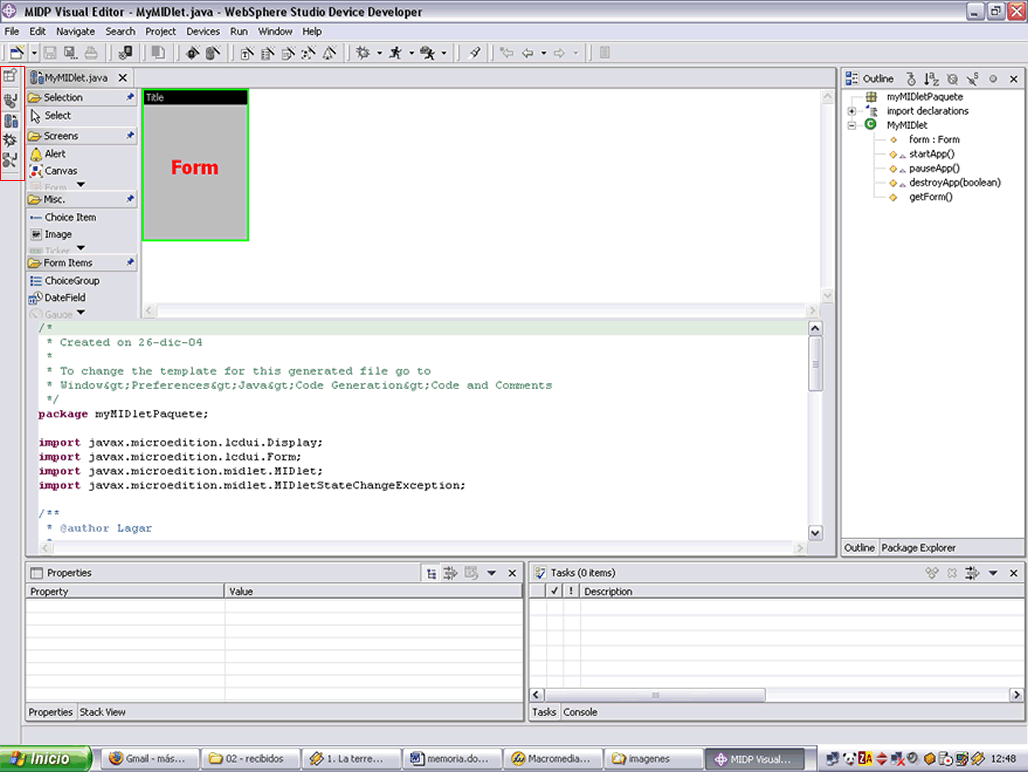Select startApp() in the Outline
Screen dimensions: 1028x772
932,154
